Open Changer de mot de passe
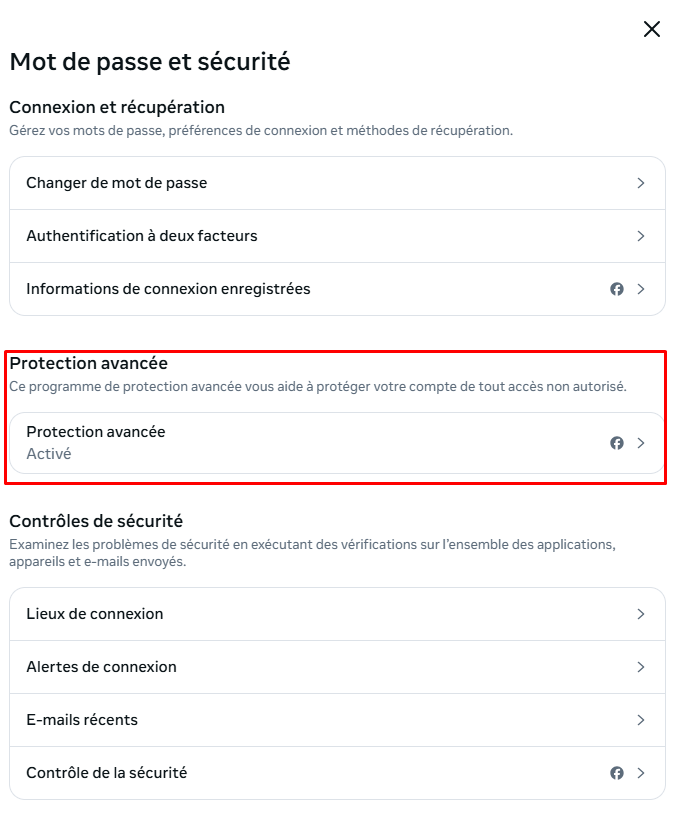 click(338, 183)
